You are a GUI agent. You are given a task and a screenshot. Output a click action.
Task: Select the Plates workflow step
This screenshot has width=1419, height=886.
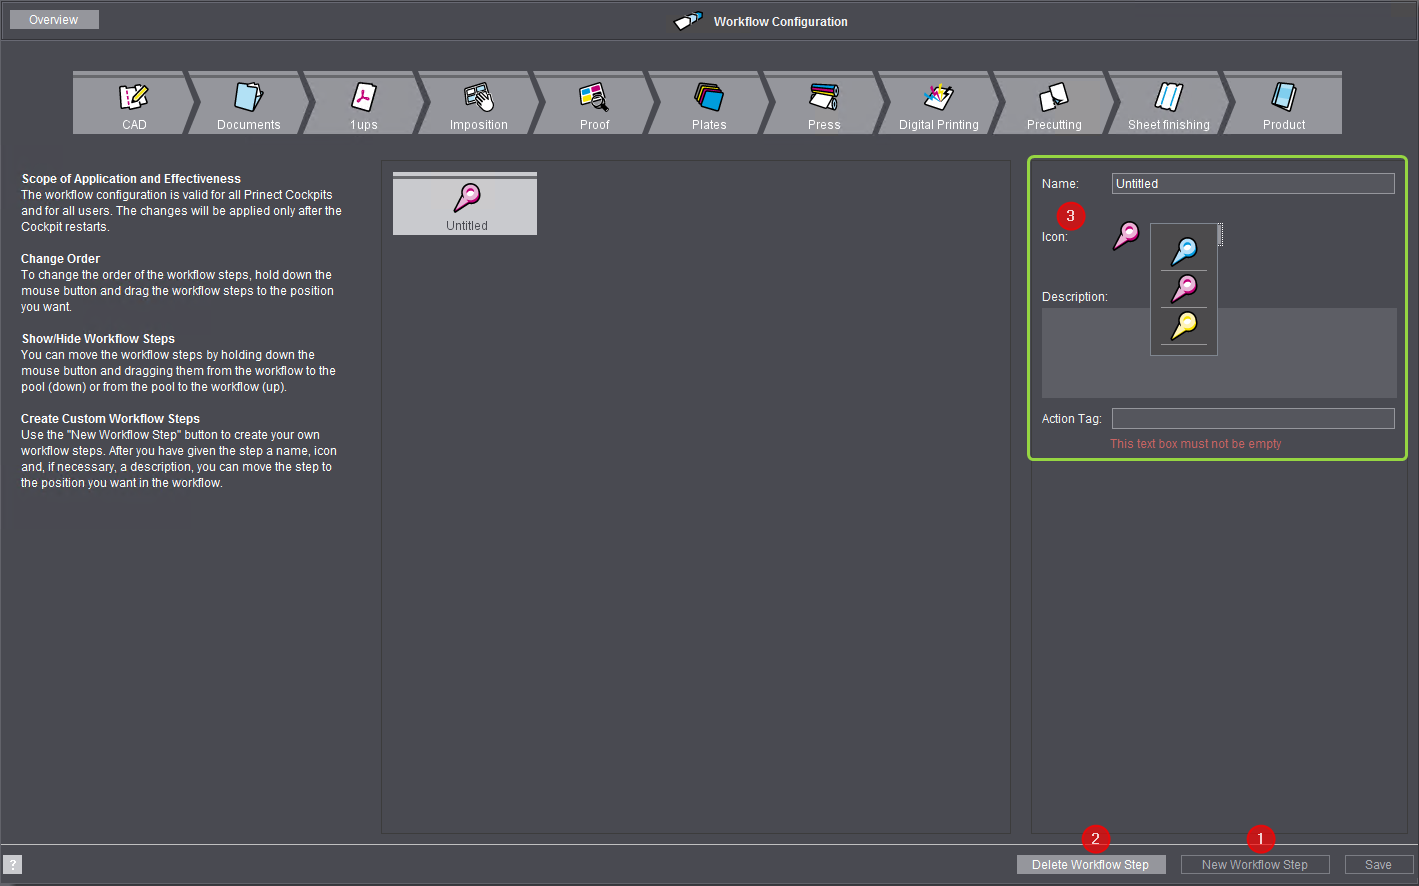(x=709, y=103)
